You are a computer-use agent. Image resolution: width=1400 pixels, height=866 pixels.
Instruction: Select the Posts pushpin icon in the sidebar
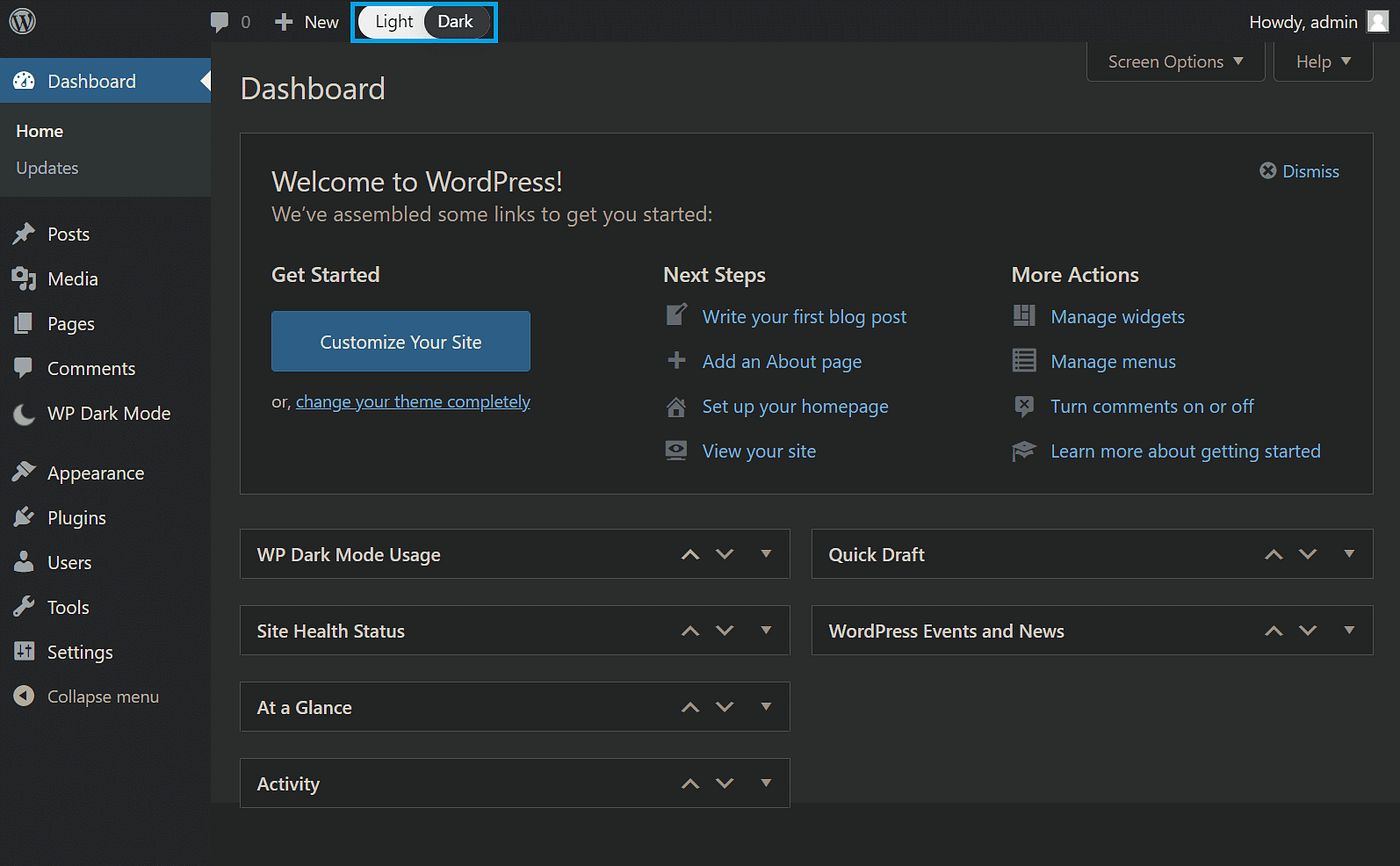coord(24,233)
